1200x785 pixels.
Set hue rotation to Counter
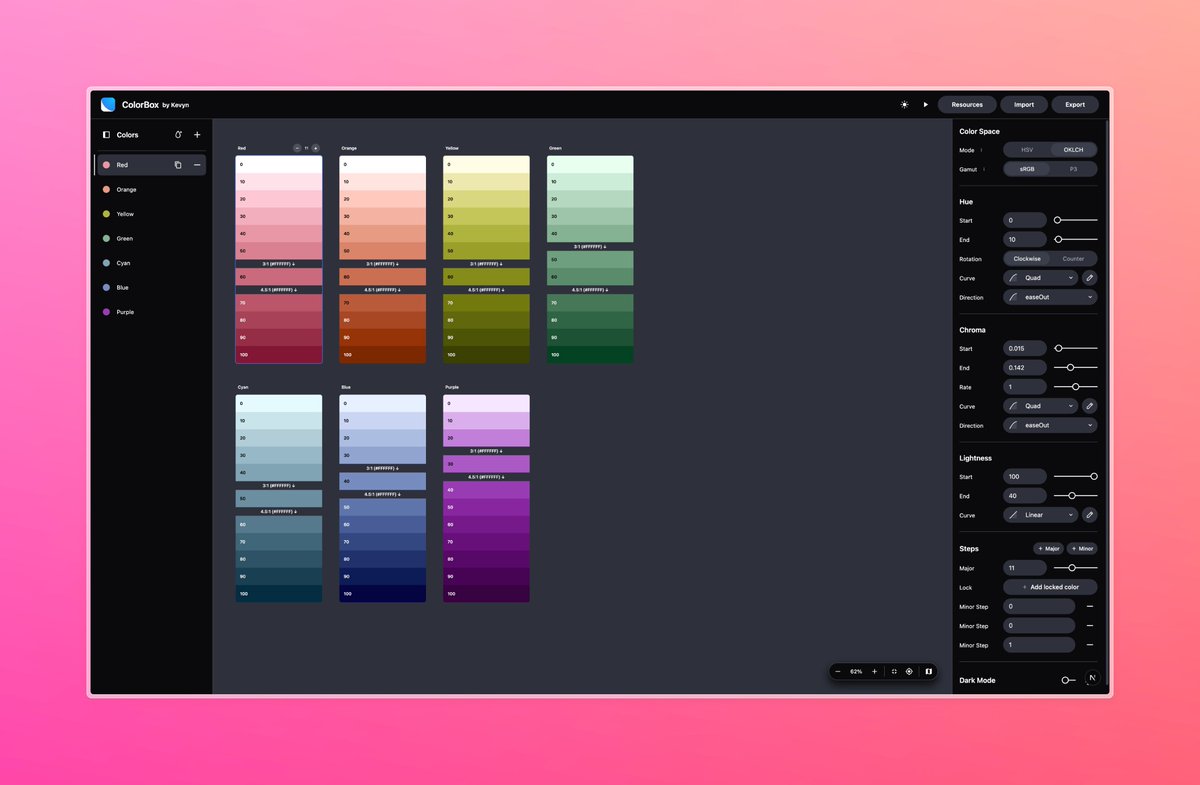point(1073,259)
